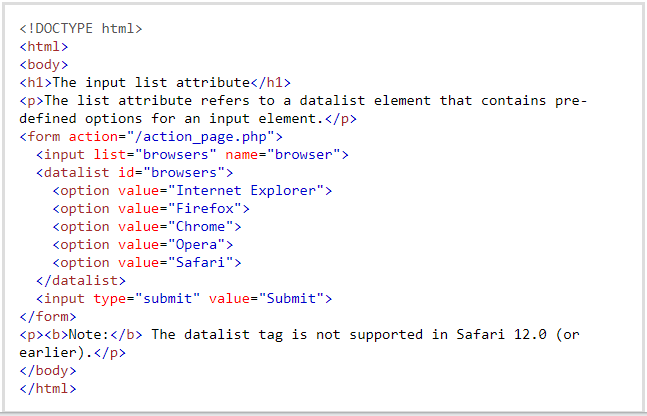Click the DOCTYPE html declaration line
Screen dimensions: 647x416
[81, 28]
